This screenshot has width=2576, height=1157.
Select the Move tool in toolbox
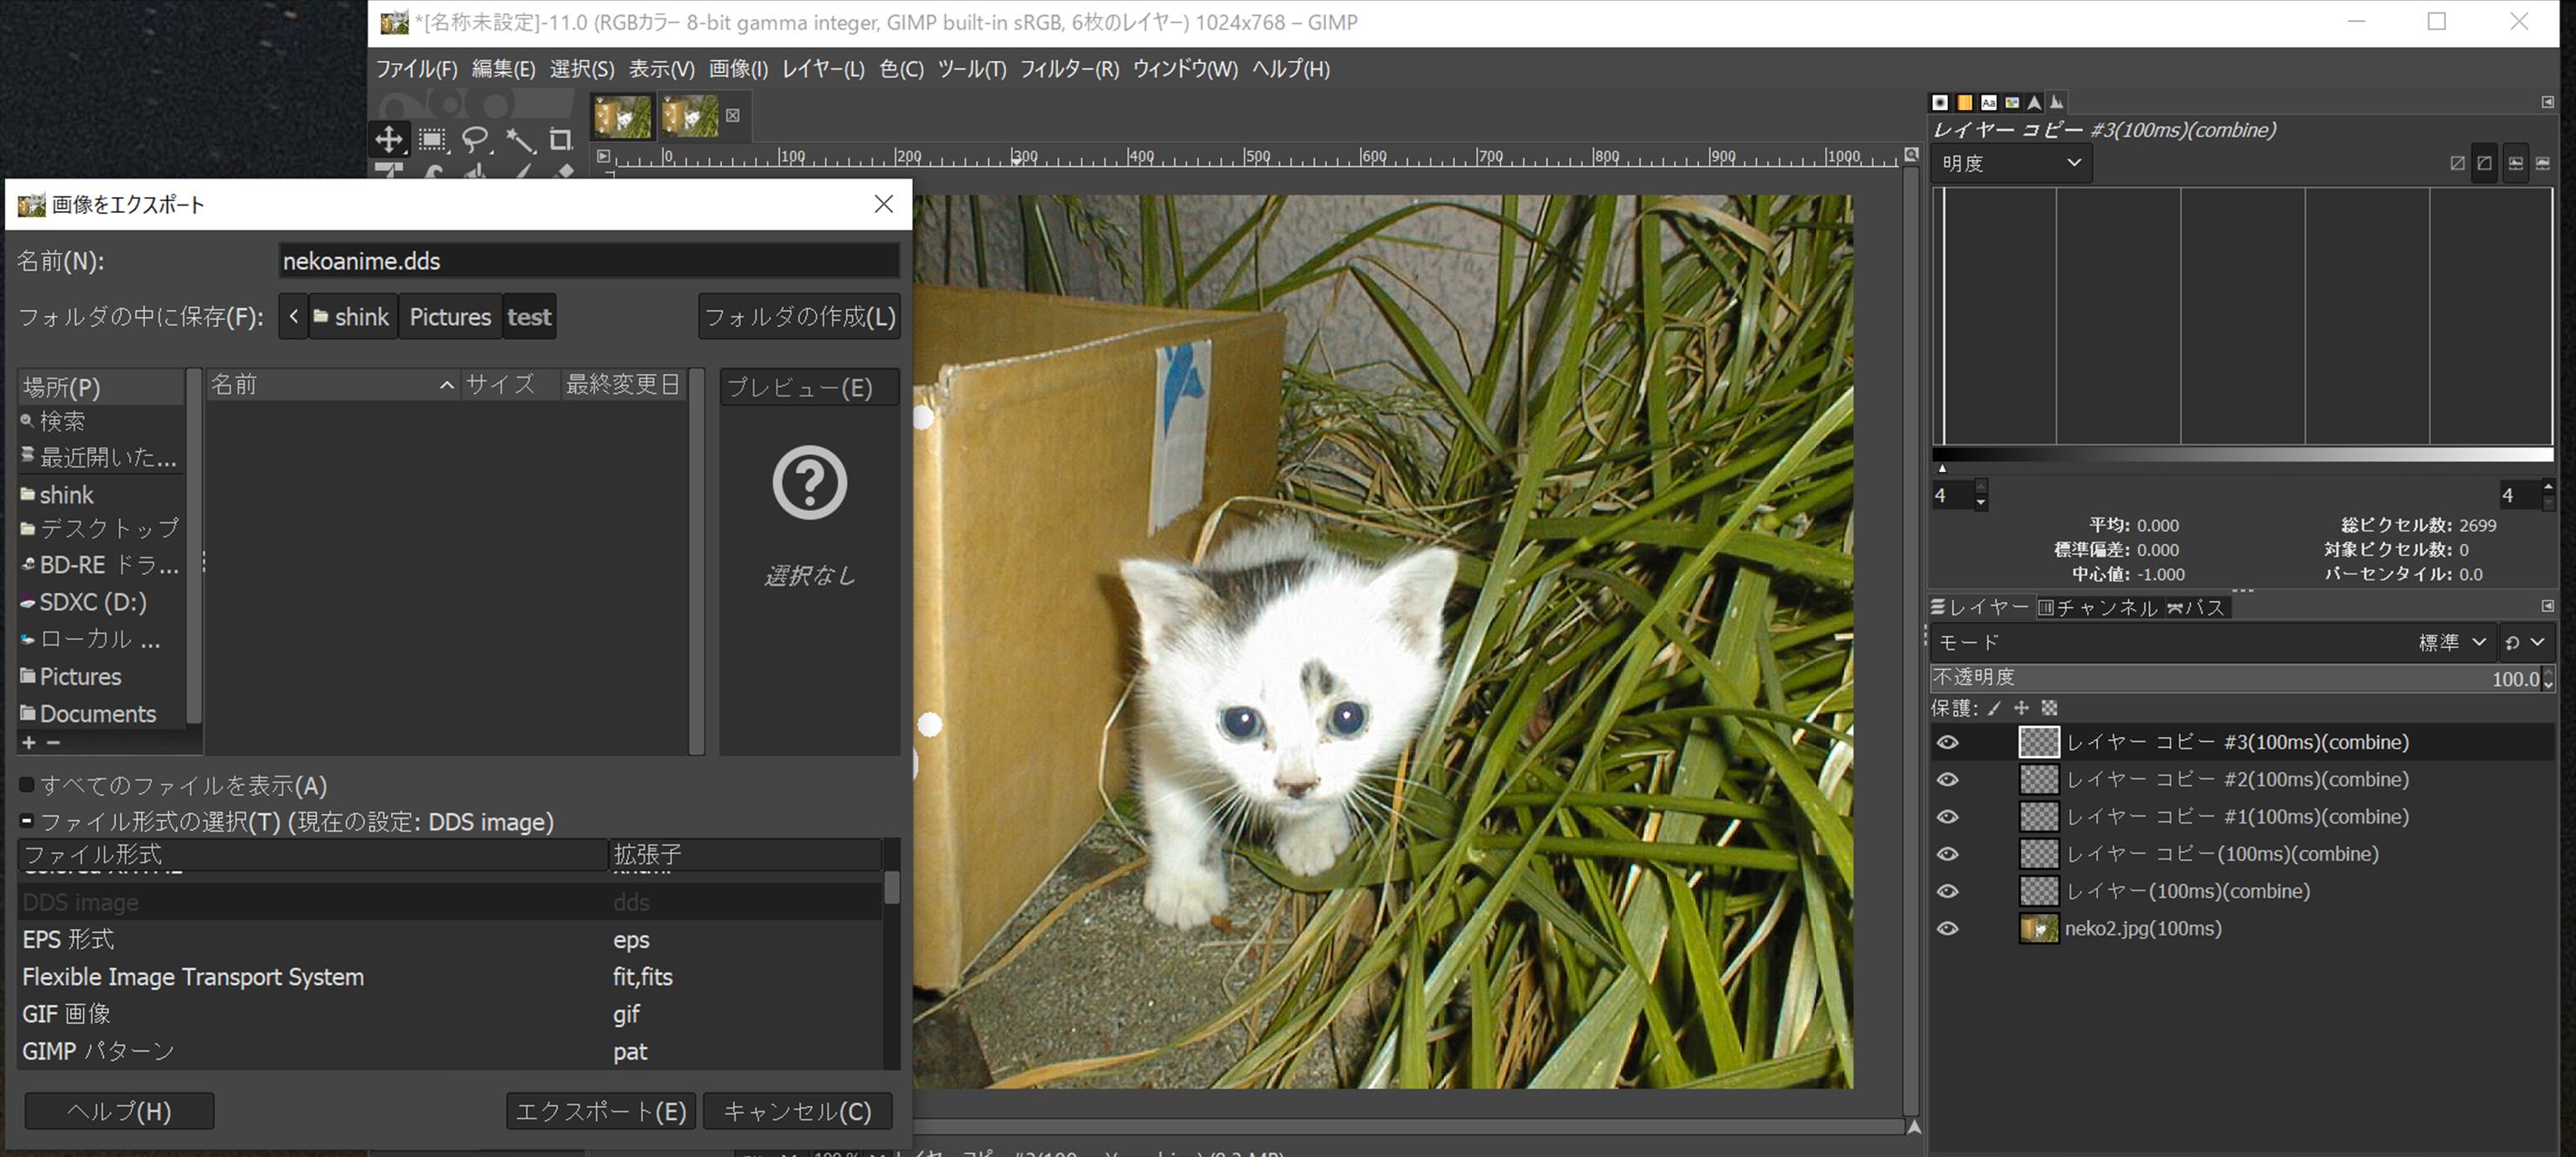pyautogui.click(x=389, y=139)
